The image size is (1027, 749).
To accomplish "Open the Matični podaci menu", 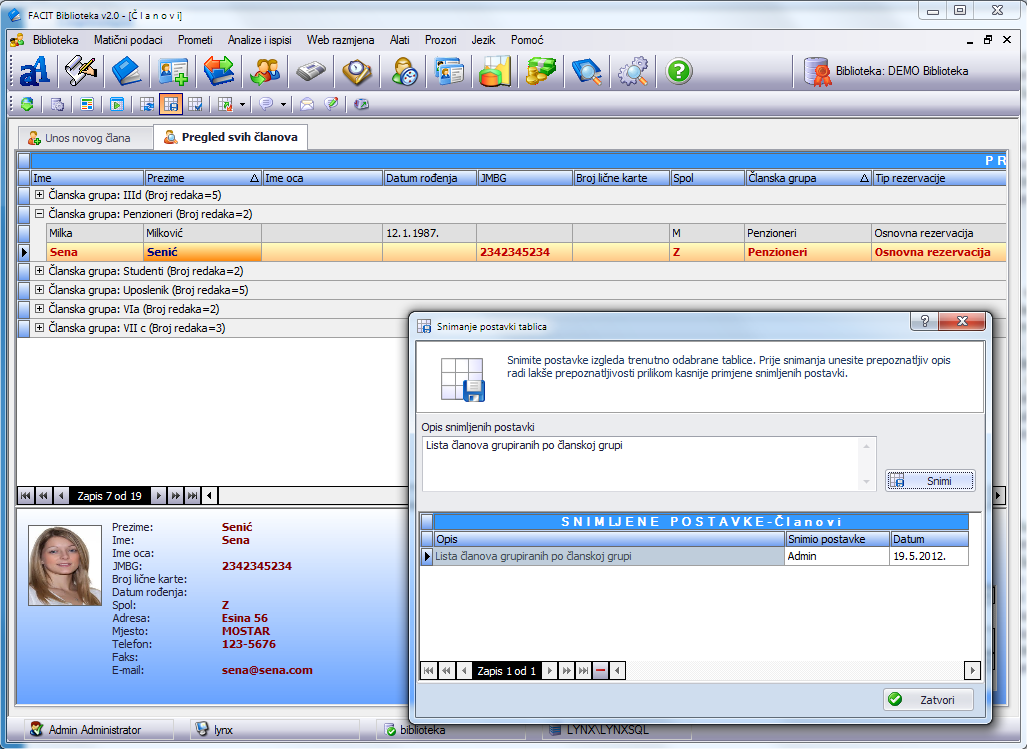I will [128, 40].
